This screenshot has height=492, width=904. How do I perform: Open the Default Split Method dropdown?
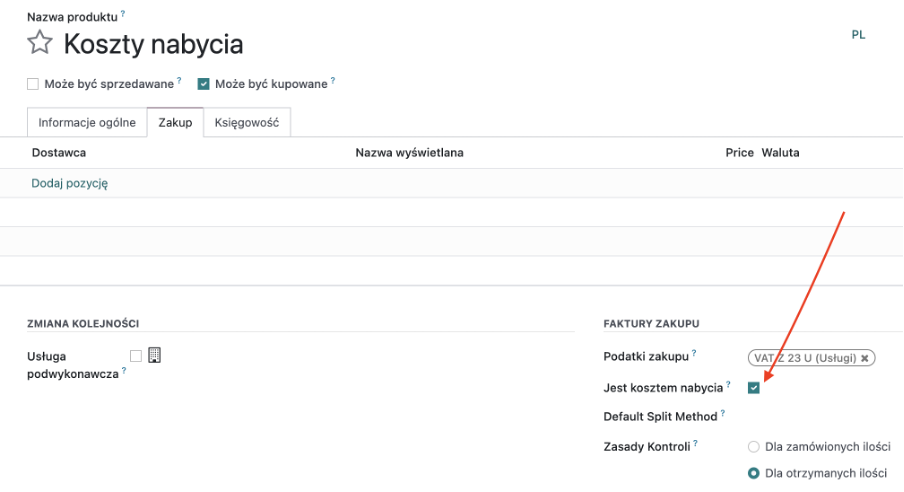point(819,416)
